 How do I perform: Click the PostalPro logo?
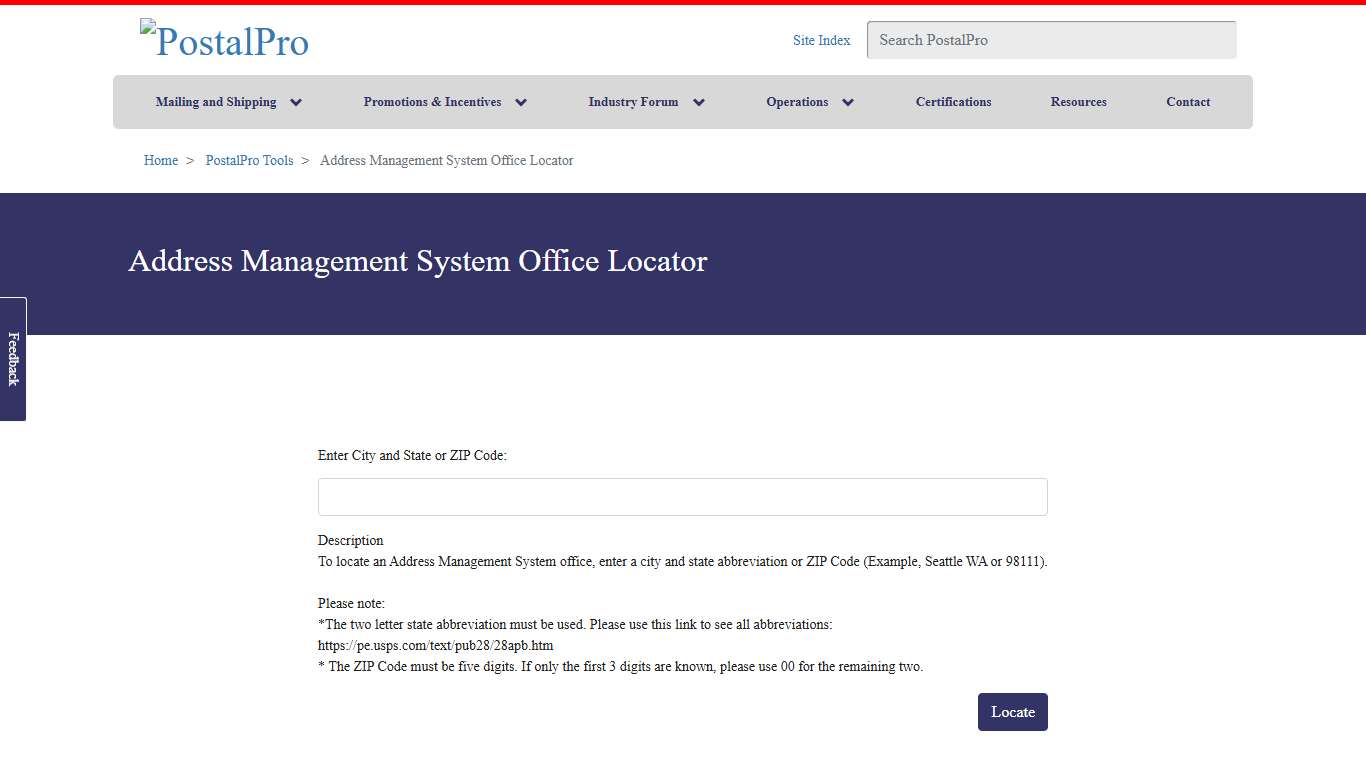[x=224, y=40]
